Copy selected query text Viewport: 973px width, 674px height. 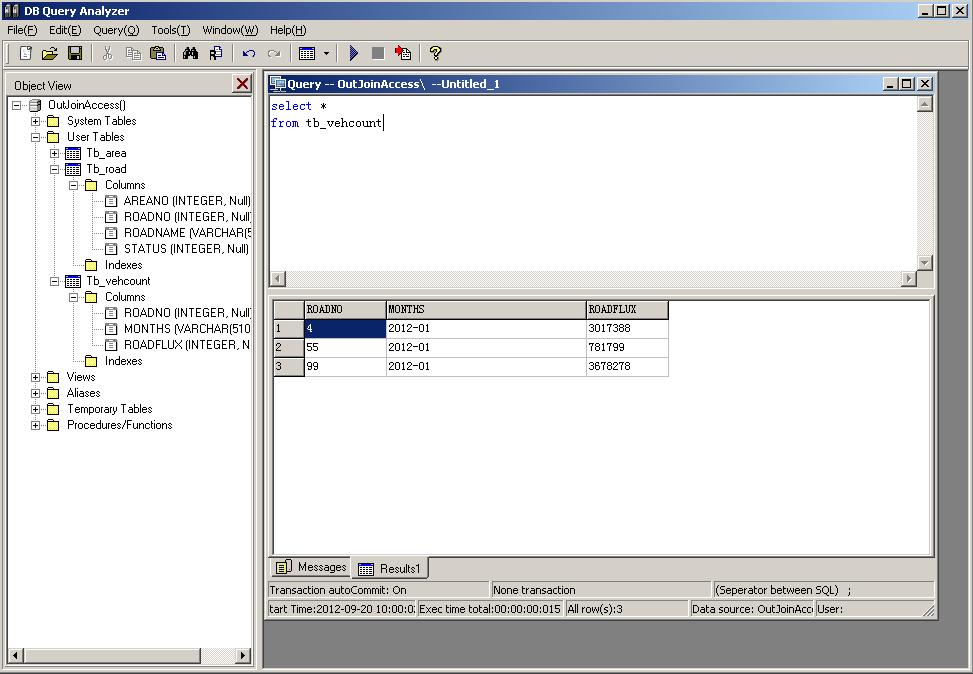point(135,53)
